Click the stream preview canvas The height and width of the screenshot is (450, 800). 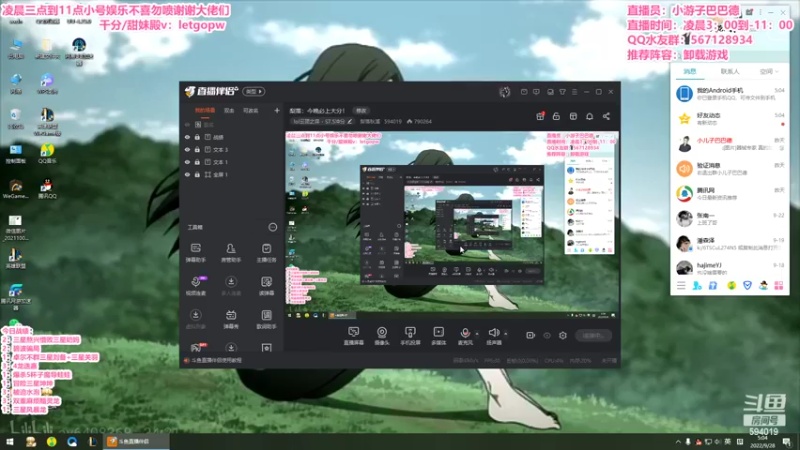[452, 226]
